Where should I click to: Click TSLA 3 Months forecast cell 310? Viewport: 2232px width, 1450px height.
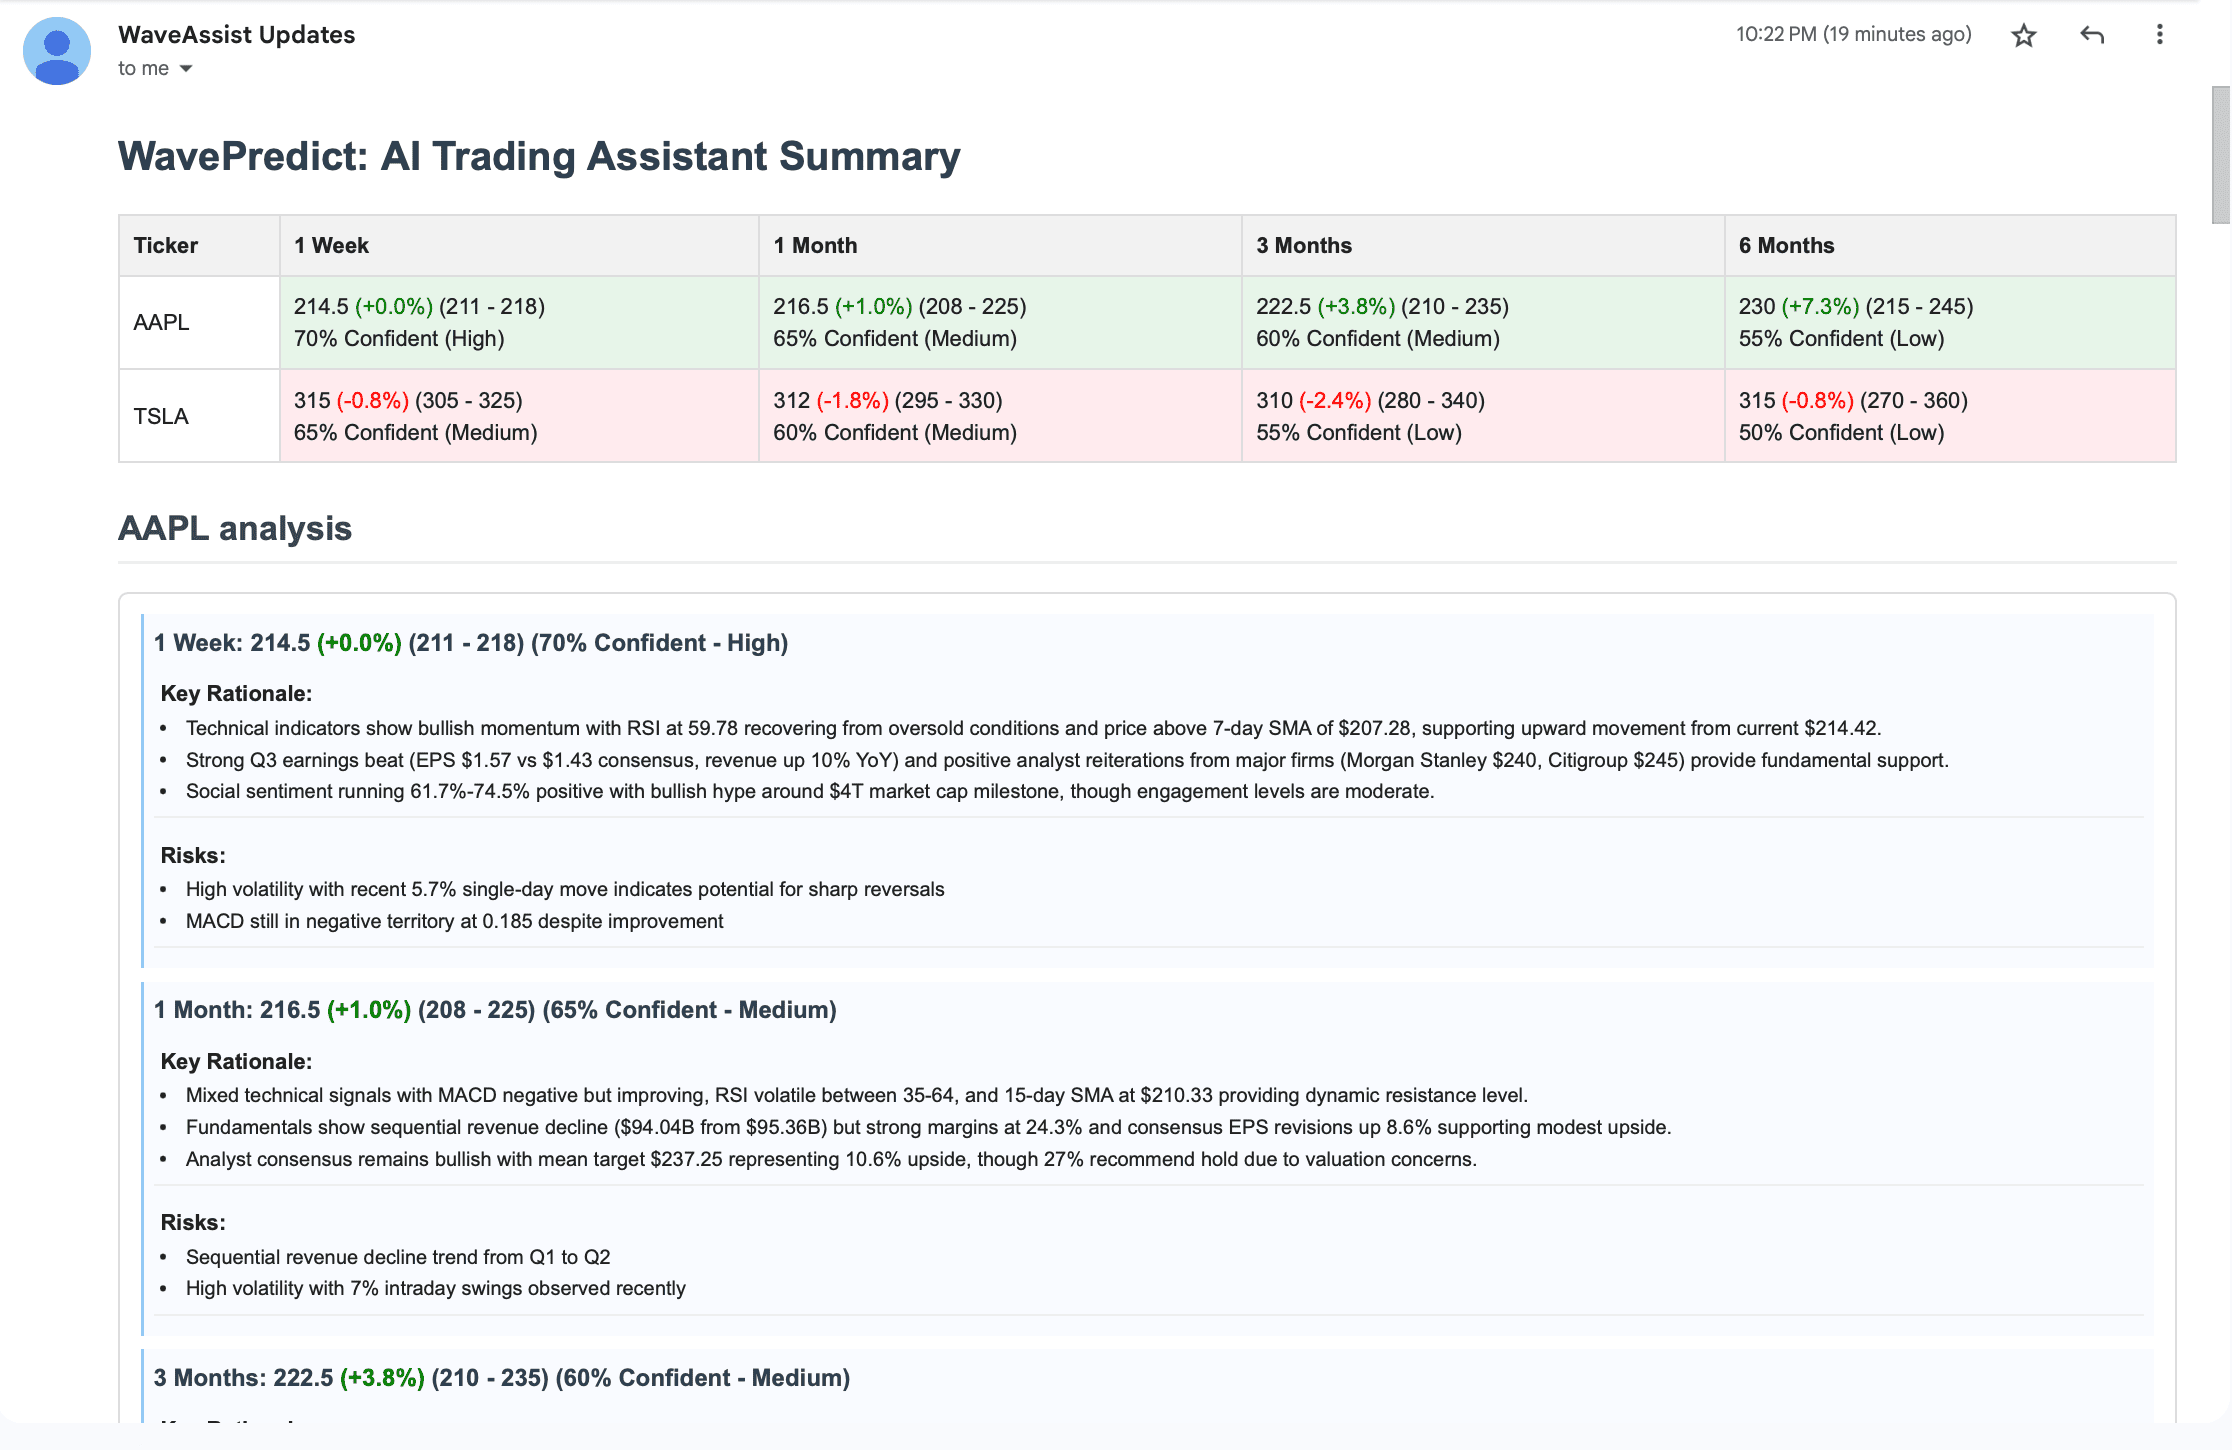point(1483,416)
